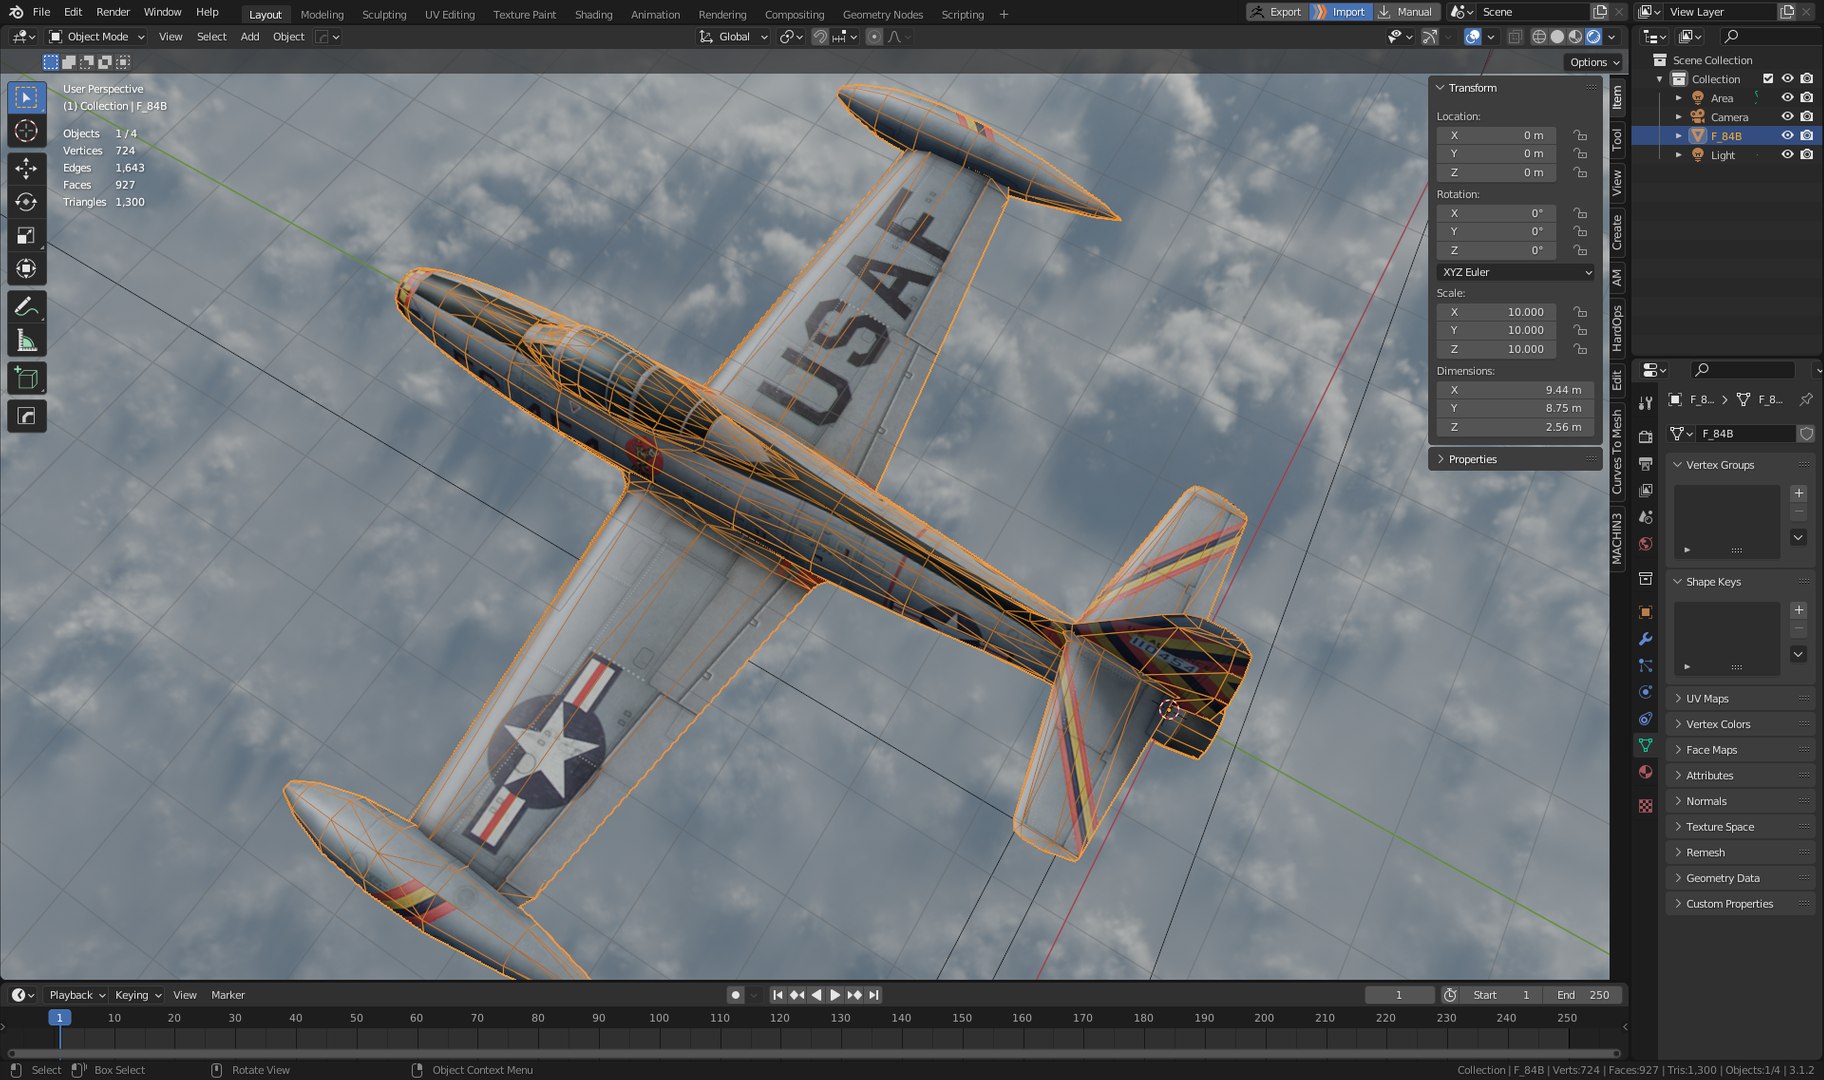Activate the Rotate tool
The image size is (1824, 1080).
pyautogui.click(x=27, y=201)
